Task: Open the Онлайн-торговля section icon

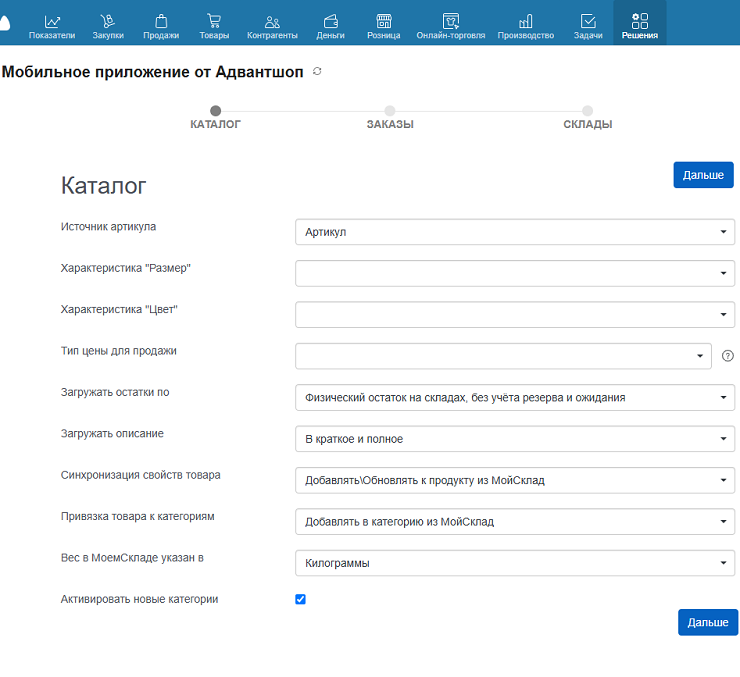Action: (x=451, y=22)
